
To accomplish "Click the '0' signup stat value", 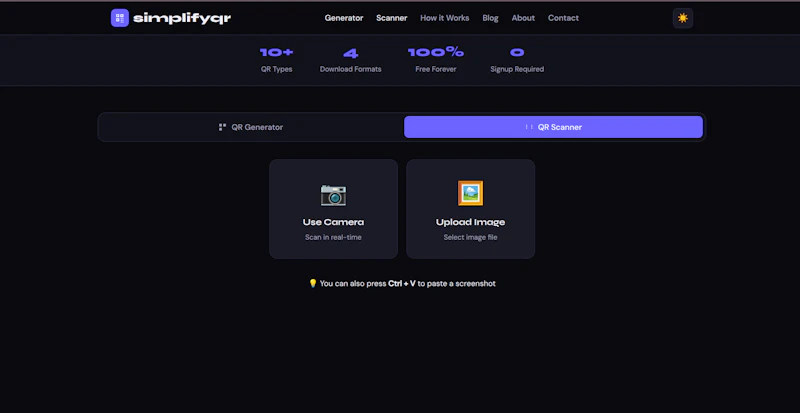I will click(x=517, y=52).
